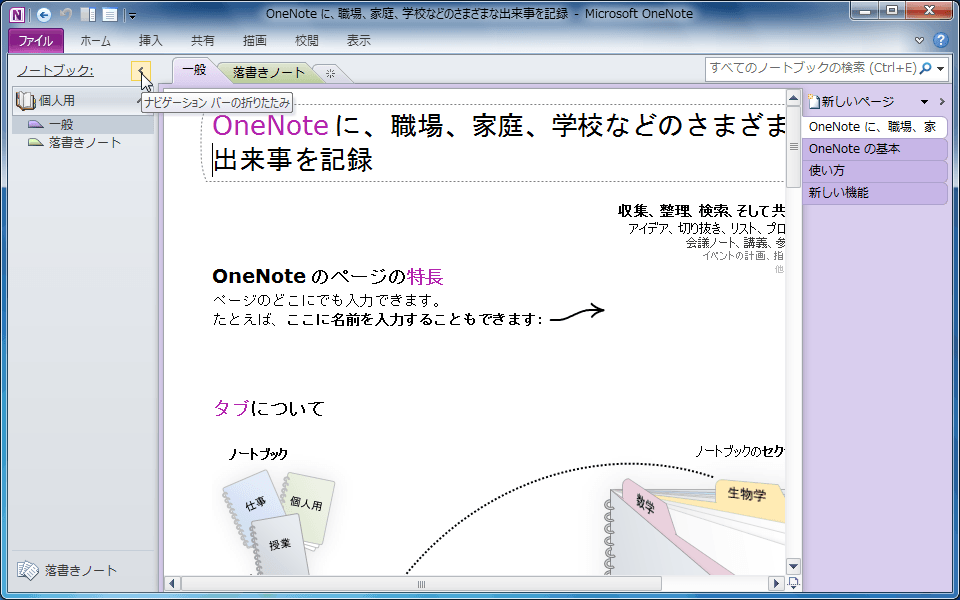960x600 pixels.
Task: Click the page title text 出来事を記録
Action: tap(293, 160)
